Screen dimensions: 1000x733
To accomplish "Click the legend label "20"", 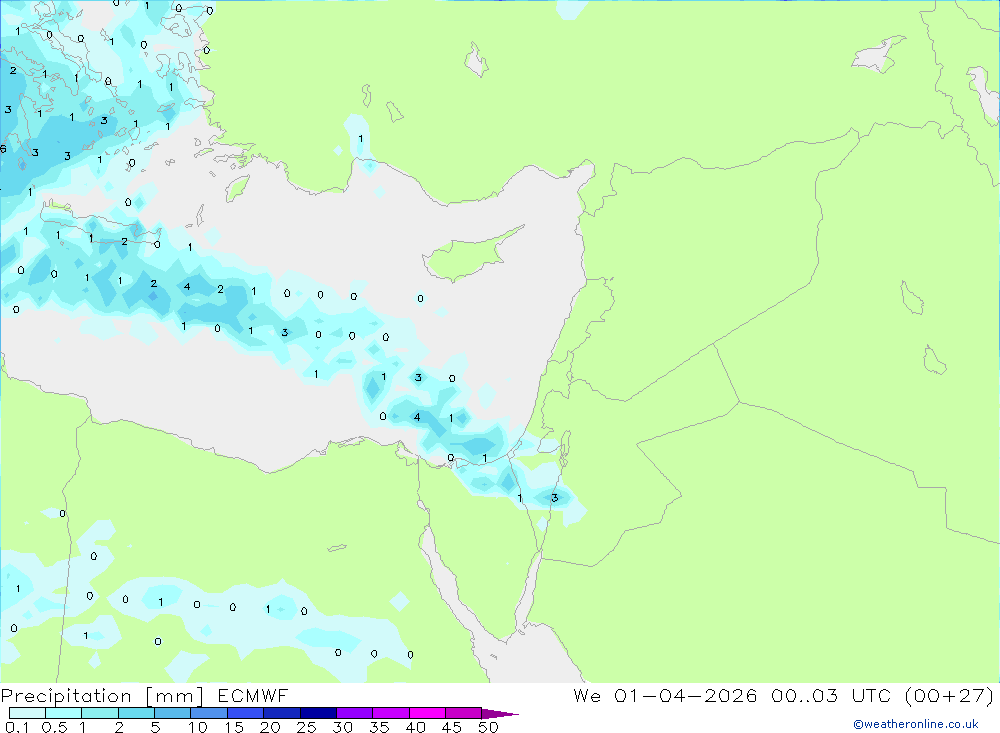I will (270, 727).
